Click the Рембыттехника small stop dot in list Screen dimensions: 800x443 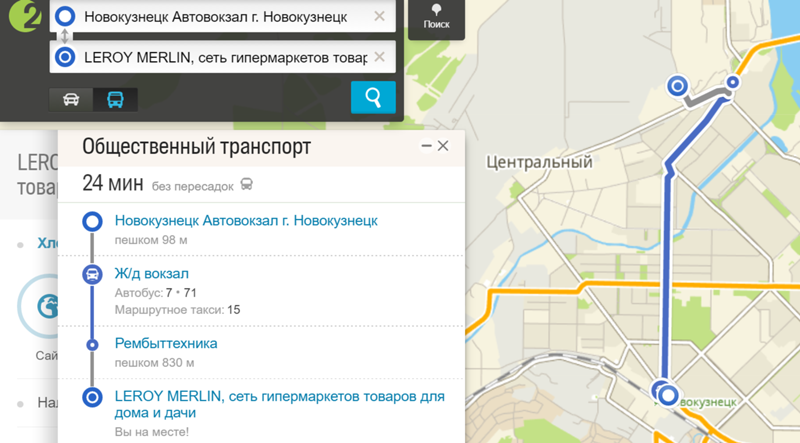click(92, 345)
